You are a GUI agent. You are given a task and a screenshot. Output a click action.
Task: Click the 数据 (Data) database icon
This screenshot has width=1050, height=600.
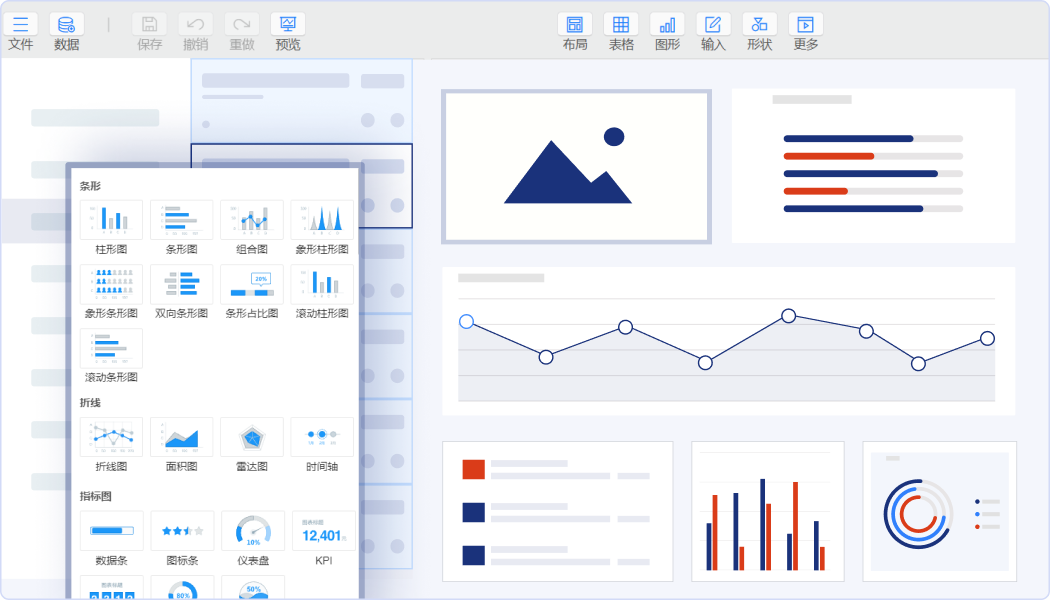pos(67,25)
